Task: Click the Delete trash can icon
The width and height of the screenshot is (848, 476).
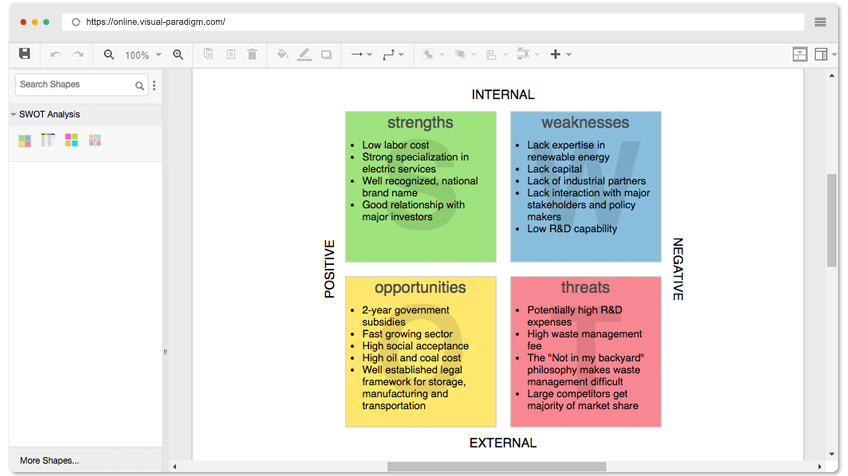Action: pyautogui.click(x=252, y=55)
